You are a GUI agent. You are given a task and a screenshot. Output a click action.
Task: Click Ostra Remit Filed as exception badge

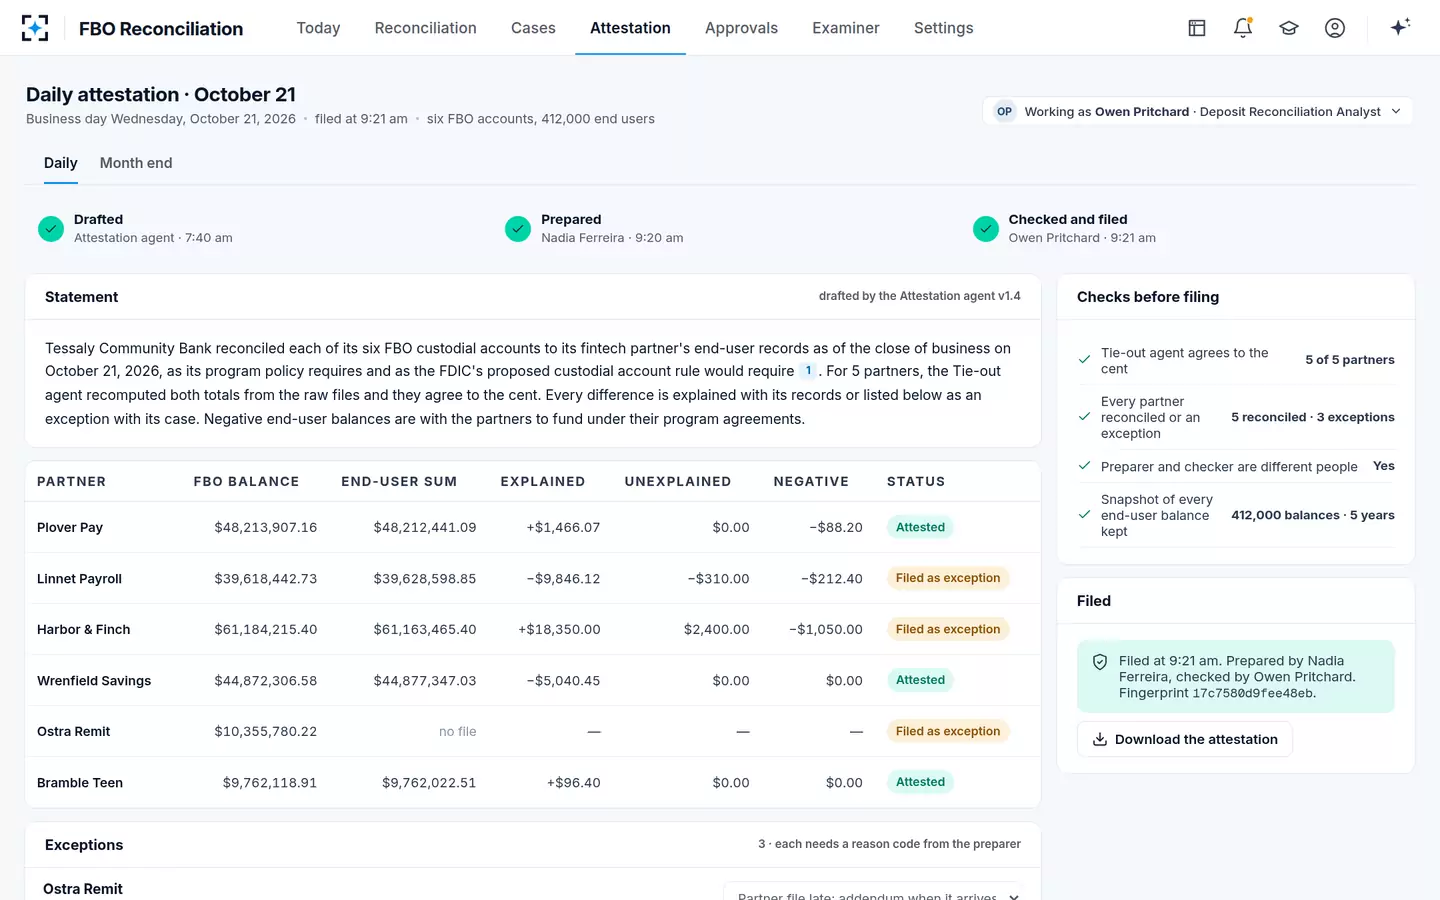[948, 731]
